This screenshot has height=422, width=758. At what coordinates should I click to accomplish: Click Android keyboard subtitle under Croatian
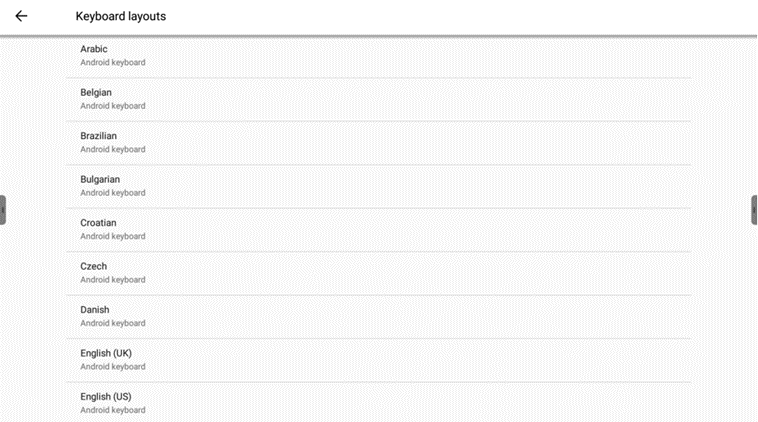click(112, 236)
